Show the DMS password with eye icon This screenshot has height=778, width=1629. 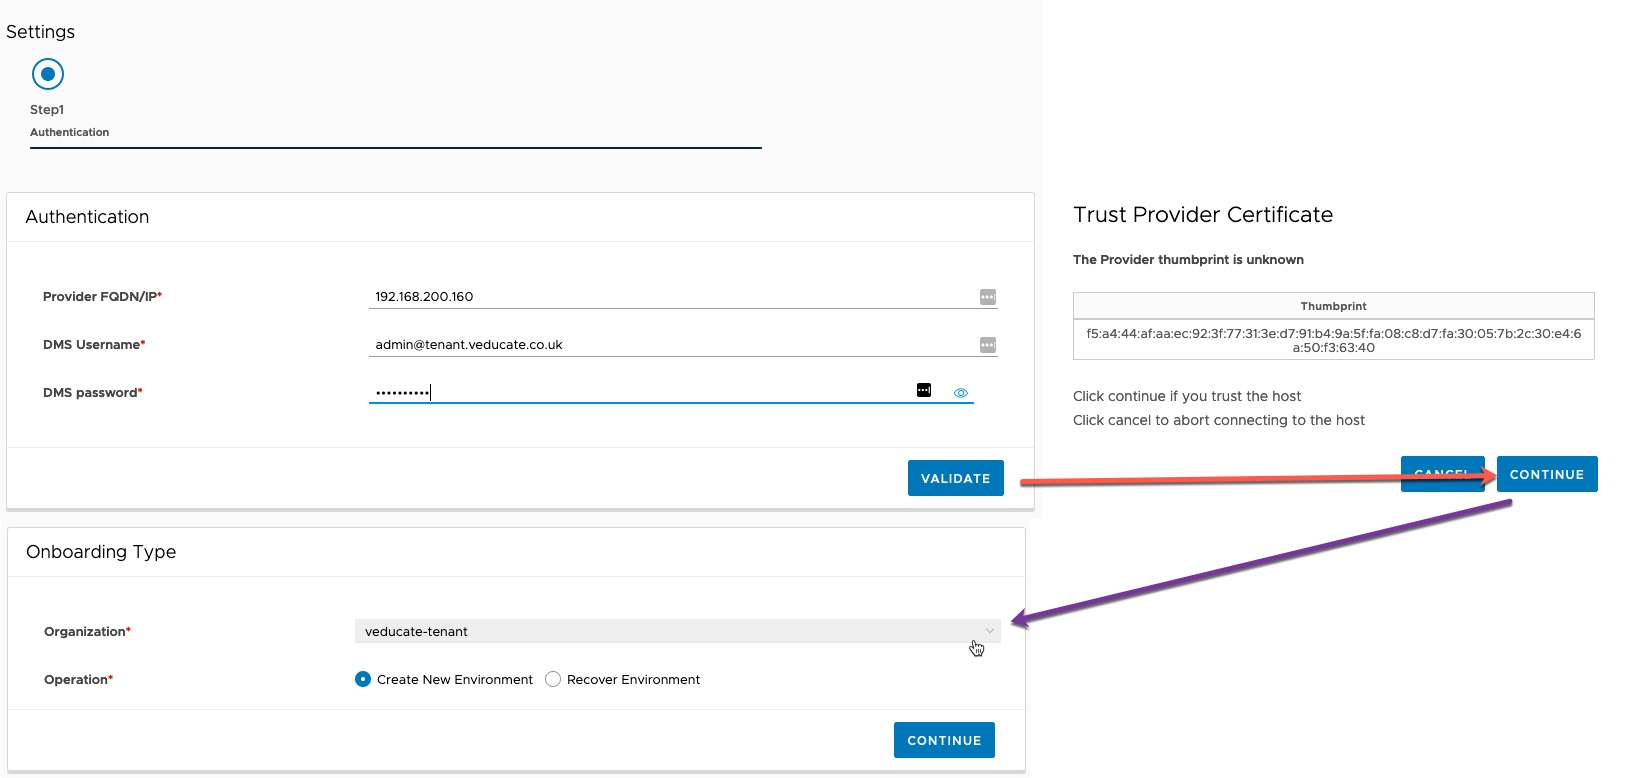point(961,393)
